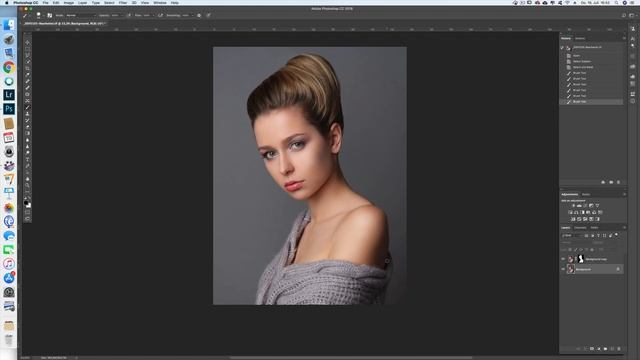Toggle pressure for opacity
This screenshot has height=360, width=640.
(129, 16)
